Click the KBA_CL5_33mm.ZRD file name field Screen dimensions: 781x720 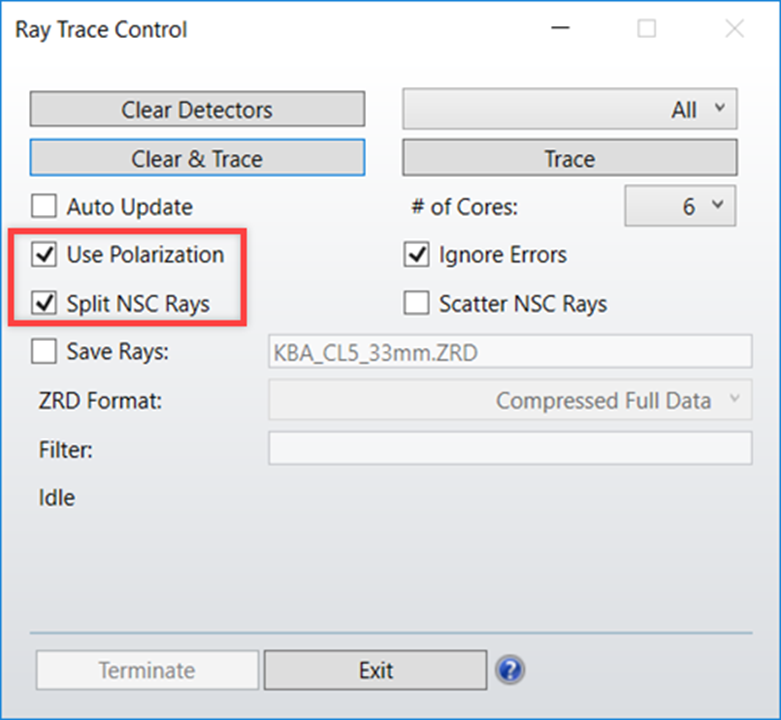510,352
